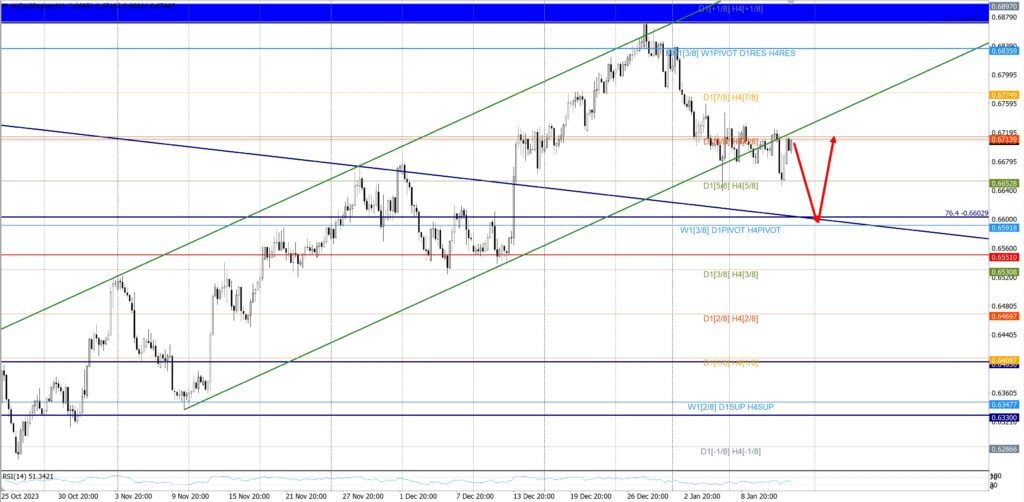Click the 0.66528 green price tag
Image resolution: width=1024 pixels, height=502 pixels.
pyautogui.click(x=1004, y=184)
